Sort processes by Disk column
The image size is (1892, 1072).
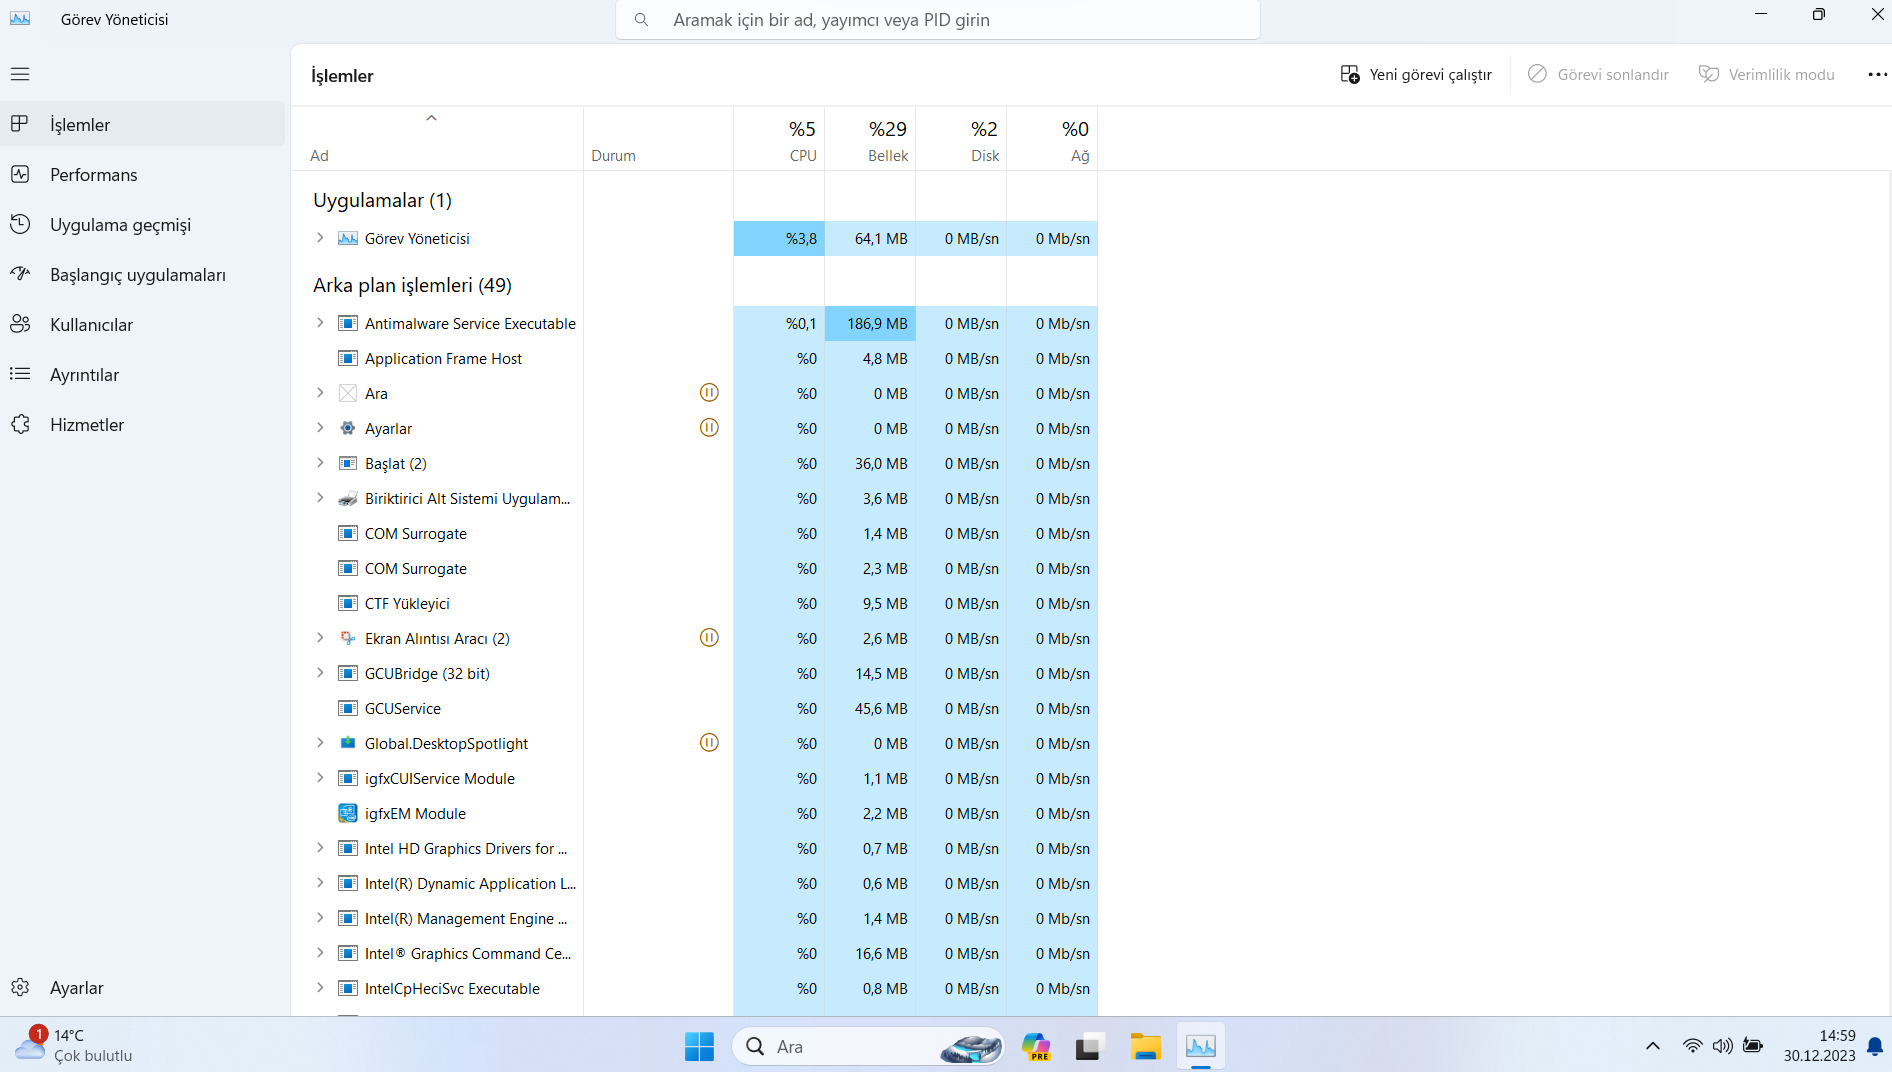click(x=961, y=139)
